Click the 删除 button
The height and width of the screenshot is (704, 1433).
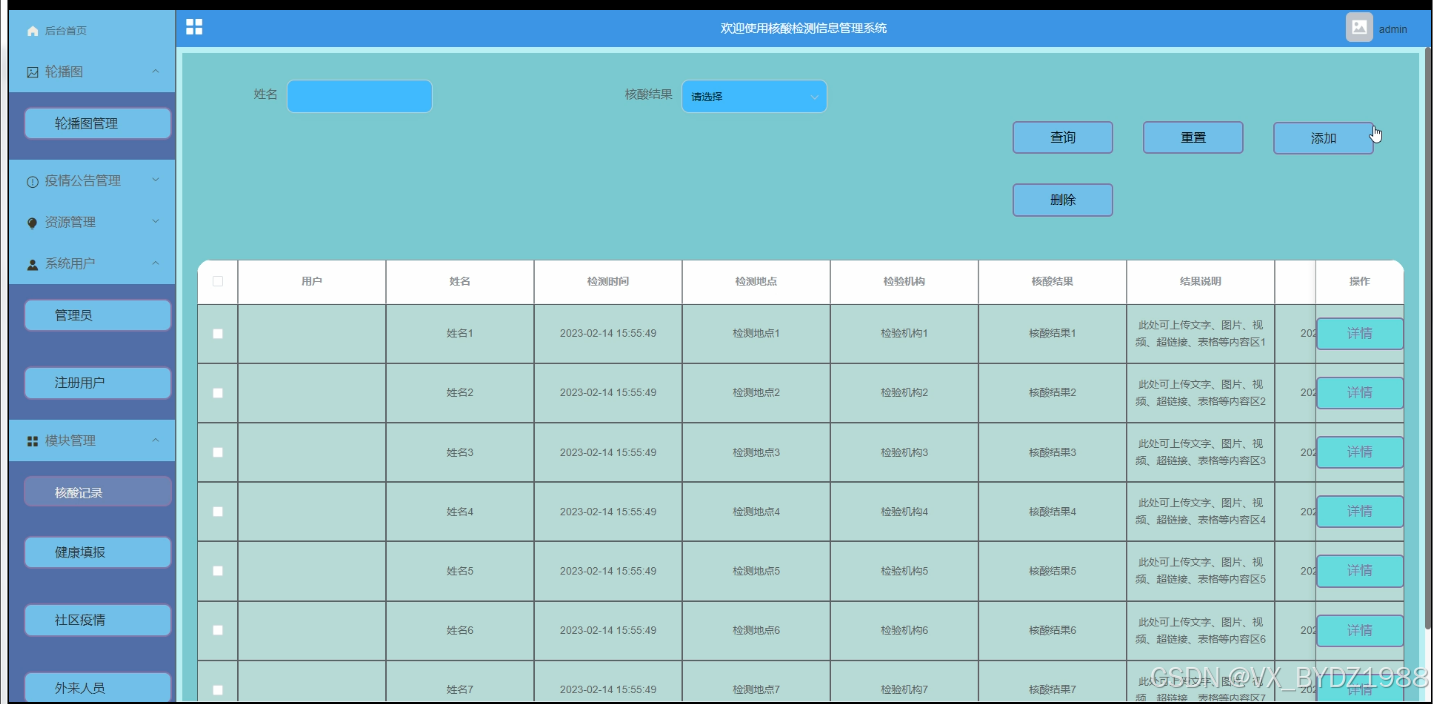click(x=1063, y=200)
